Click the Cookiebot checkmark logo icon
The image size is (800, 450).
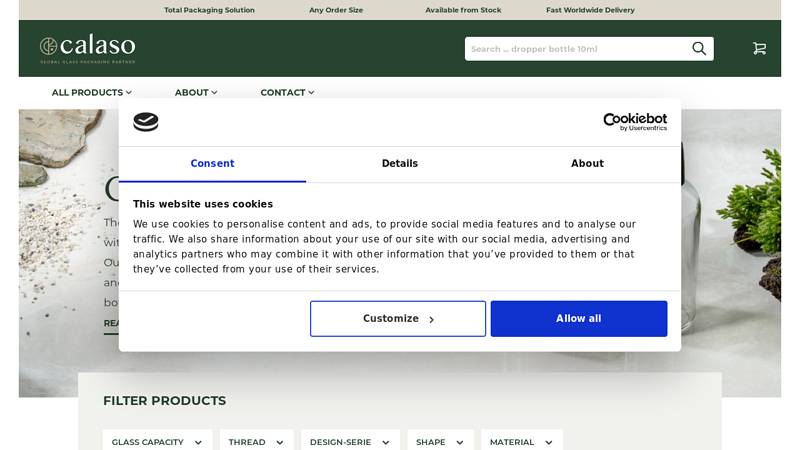click(x=146, y=122)
